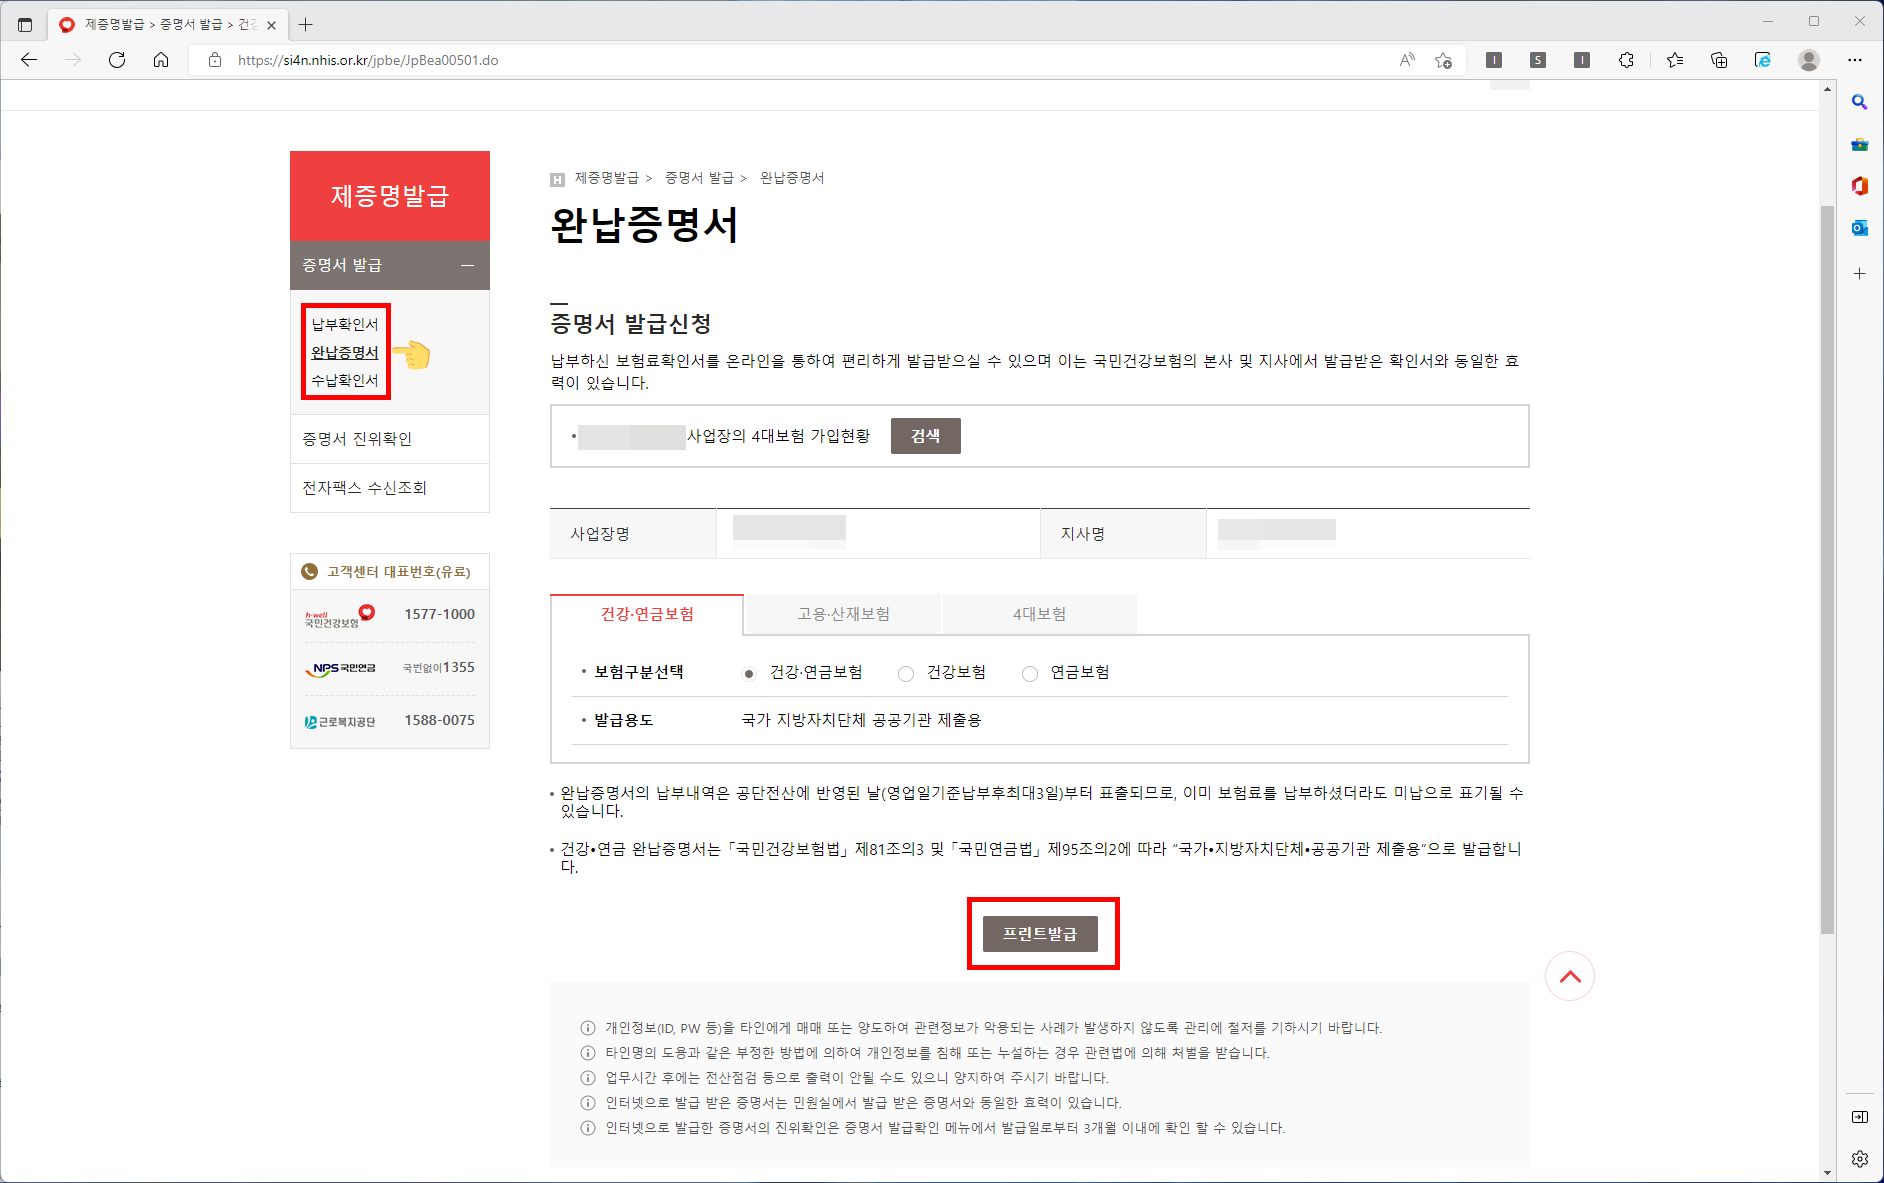Close the current browser tab

271,25
